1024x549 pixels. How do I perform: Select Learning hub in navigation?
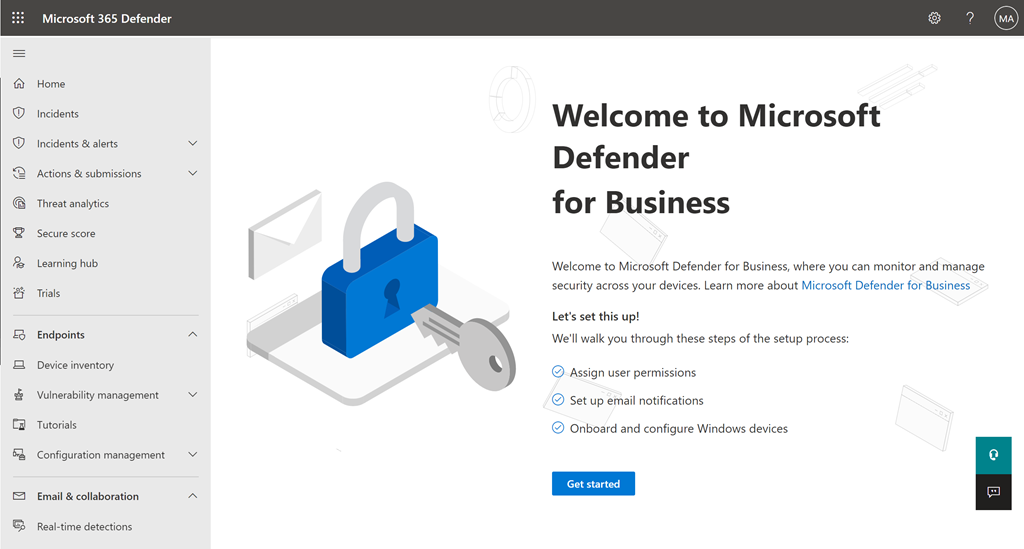[x=67, y=264]
